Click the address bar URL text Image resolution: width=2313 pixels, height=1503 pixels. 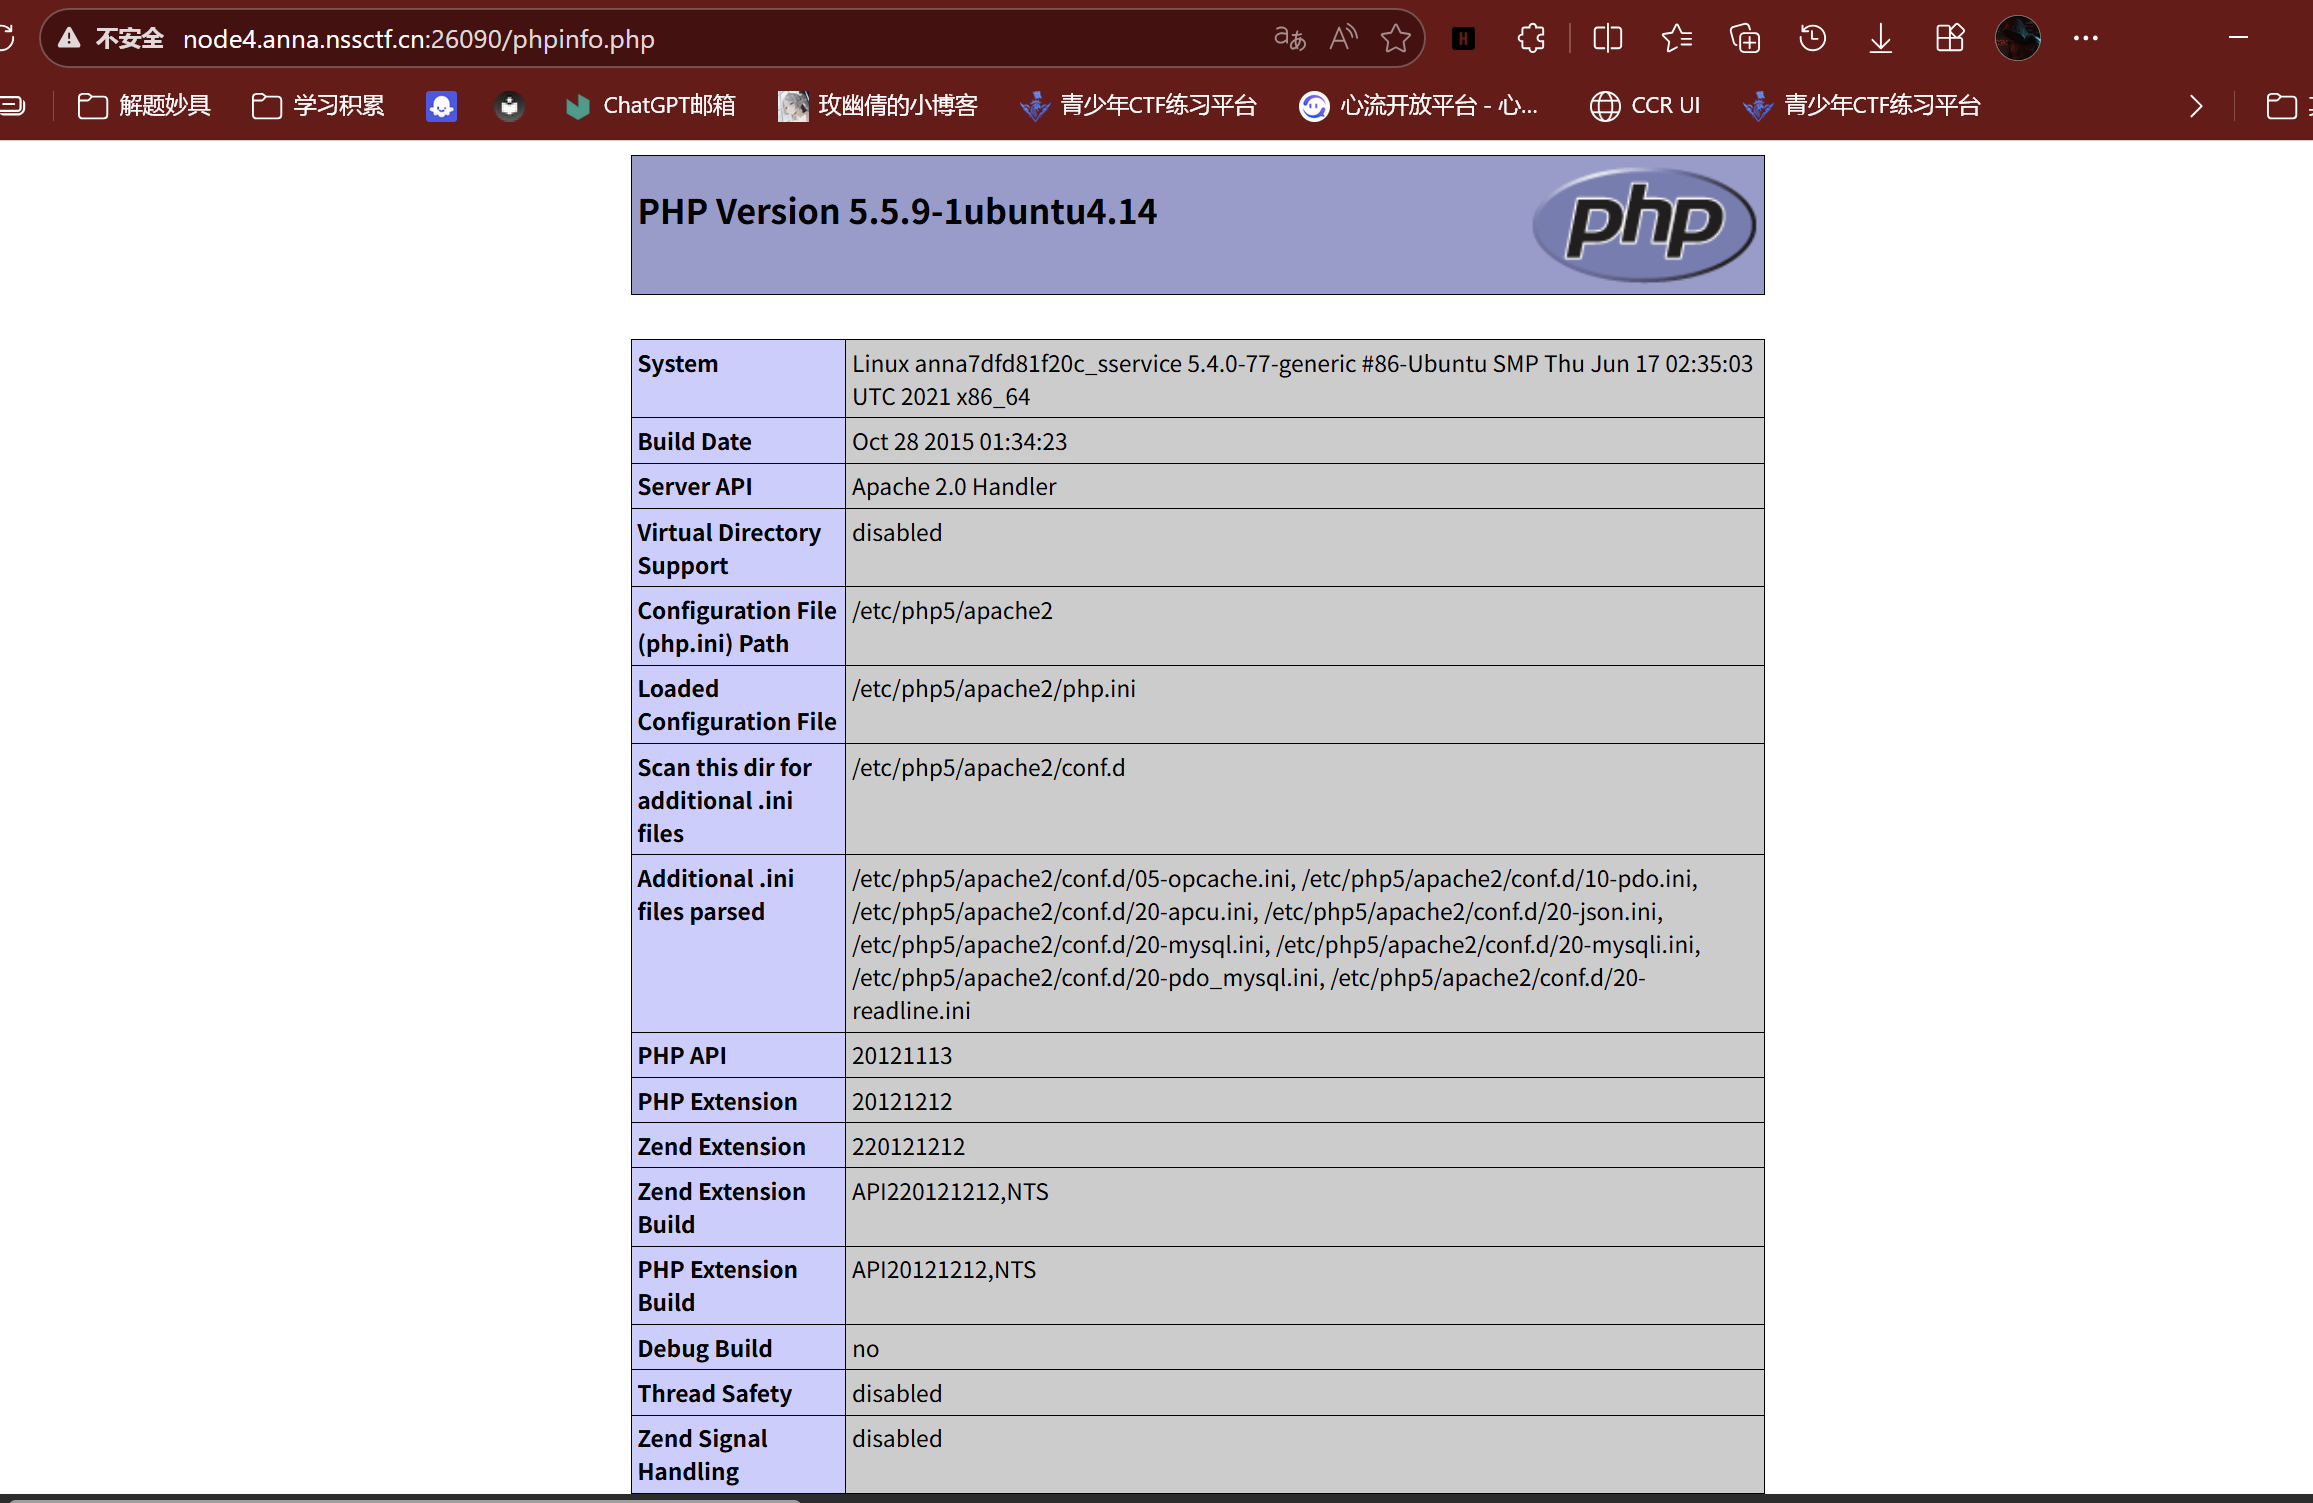tap(418, 39)
